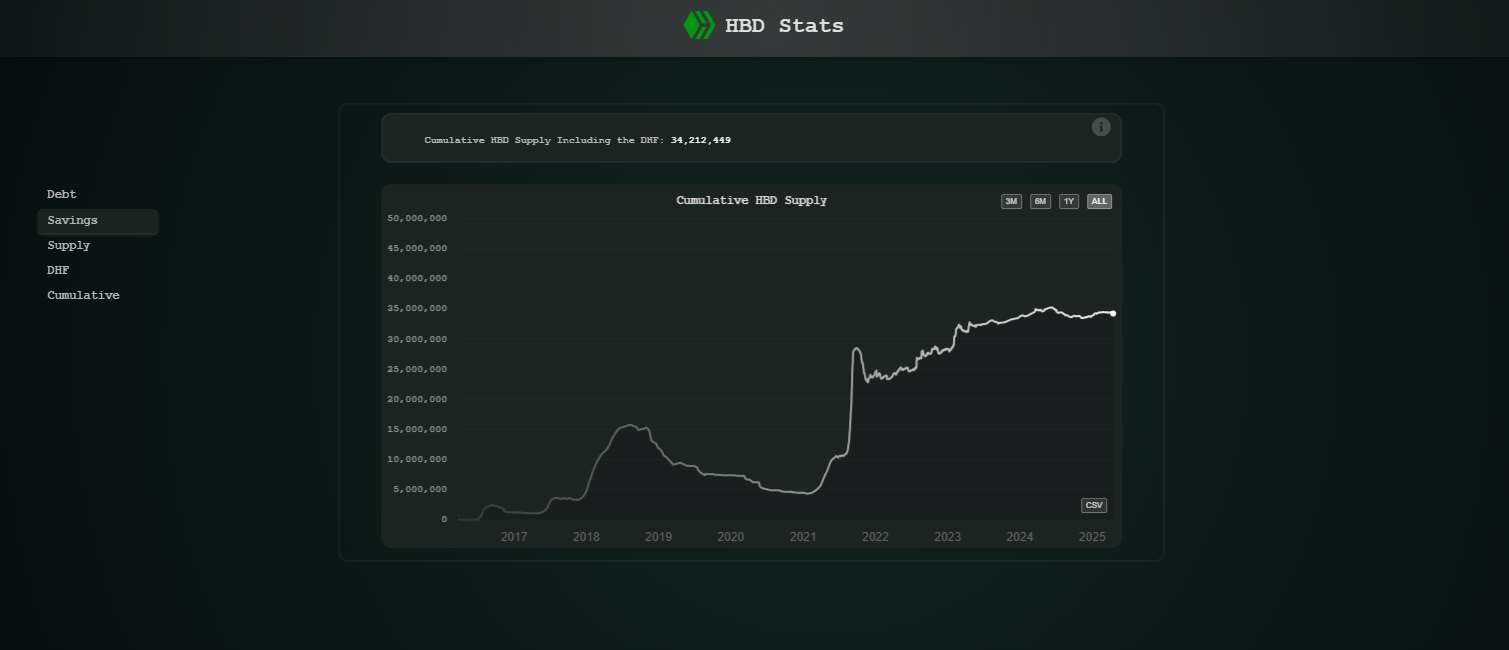Image resolution: width=1509 pixels, height=650 pixels.
Task: Open the Debt section in the sidebar
Action: [x=62, y=194]
